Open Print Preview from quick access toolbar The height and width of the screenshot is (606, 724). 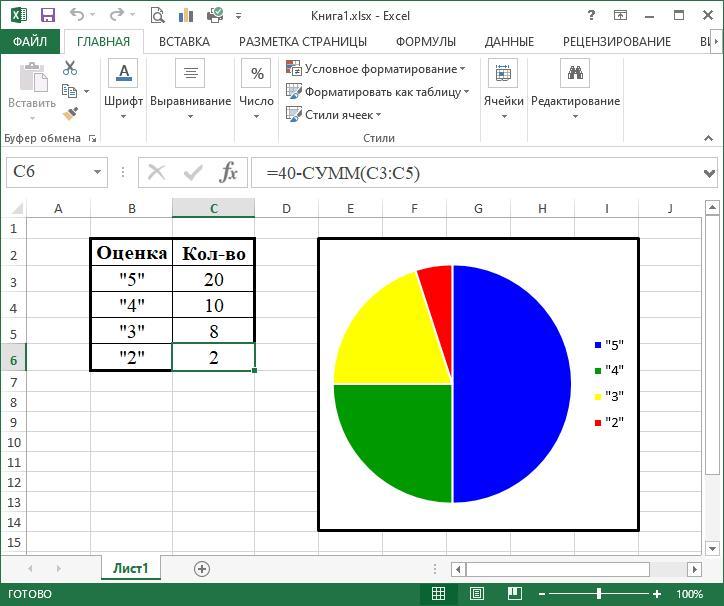(x=157, y=16)
